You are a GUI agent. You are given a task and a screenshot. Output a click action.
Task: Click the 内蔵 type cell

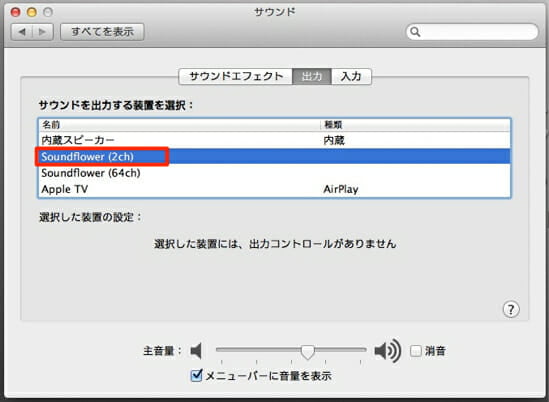334,140
